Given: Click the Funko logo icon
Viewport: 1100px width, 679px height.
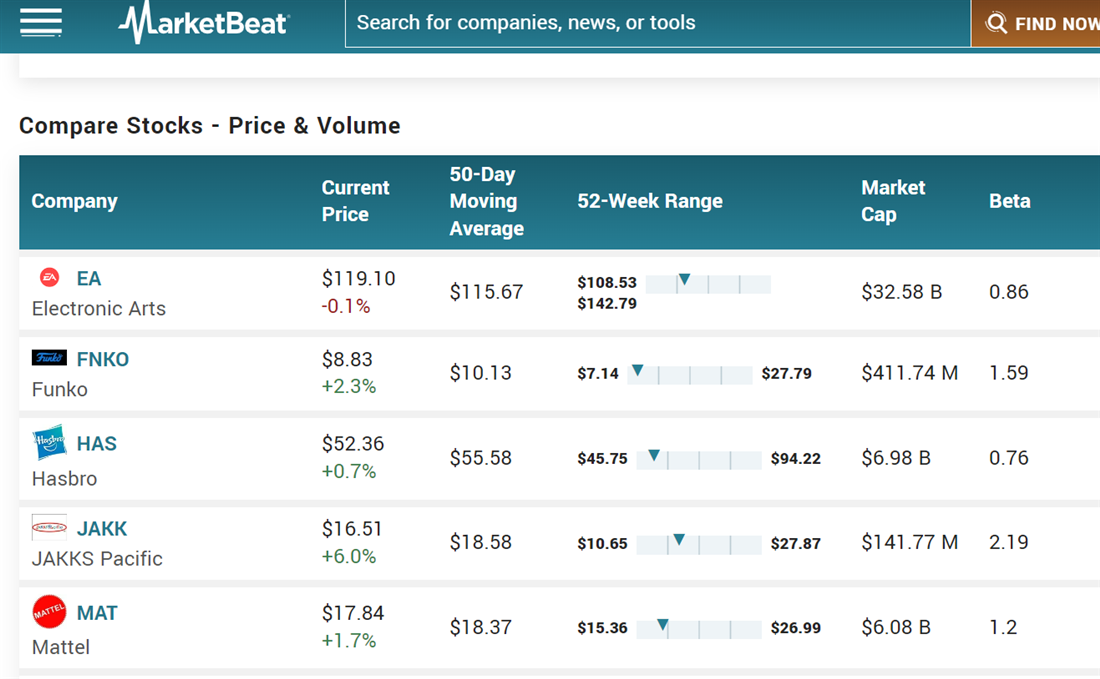Looking at the screenshot, I should [49, 358].
